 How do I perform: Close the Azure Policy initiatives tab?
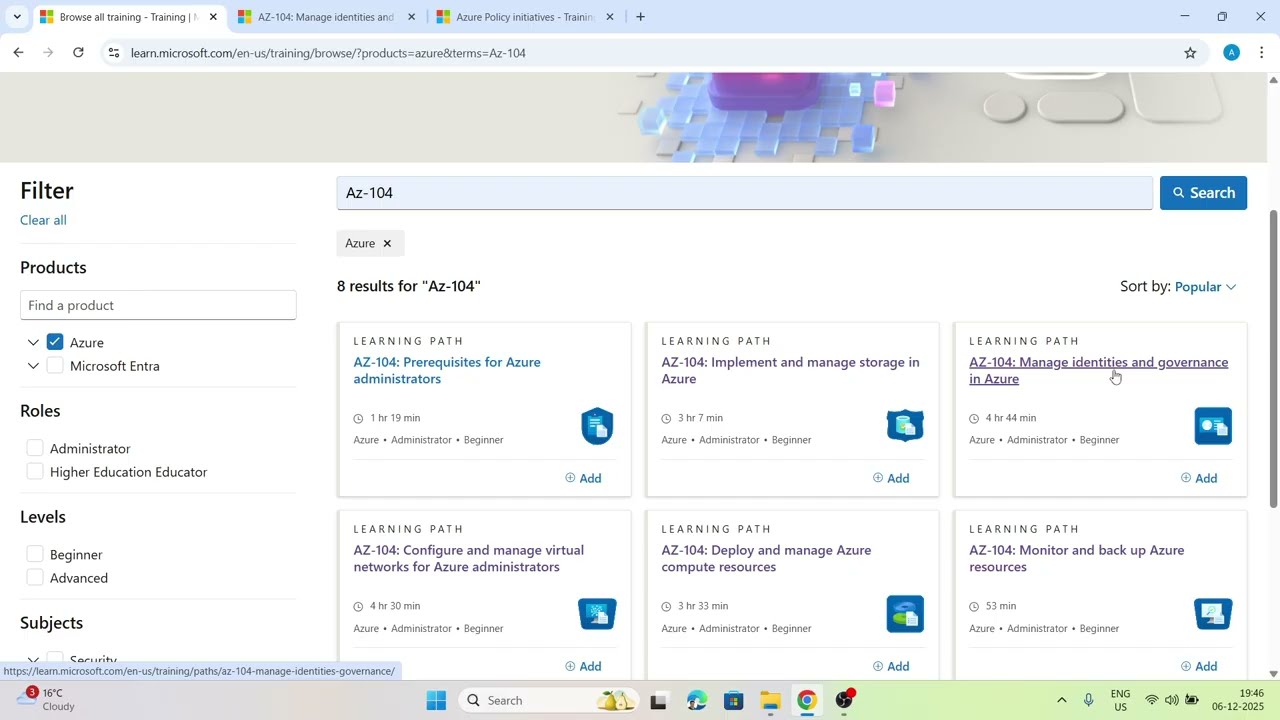tap(609, 17)
